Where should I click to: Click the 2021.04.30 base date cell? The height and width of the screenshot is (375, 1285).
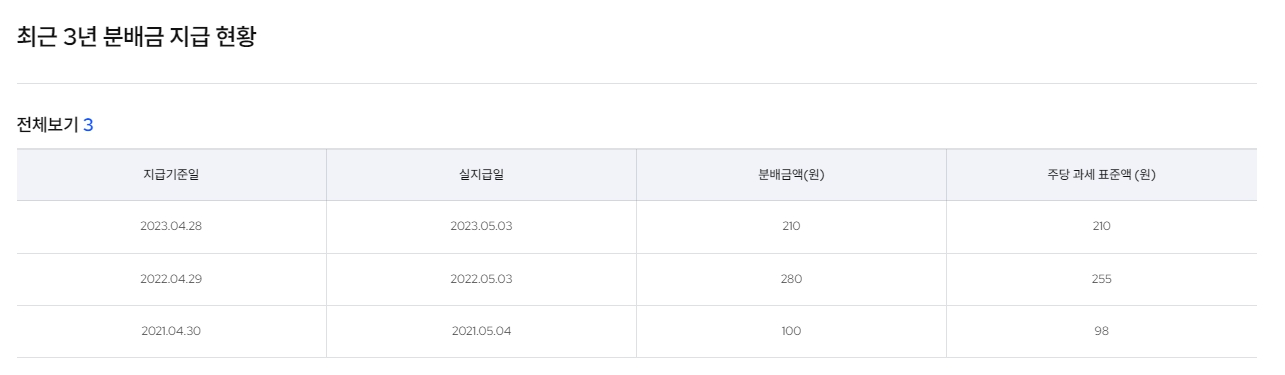tap(171, 331)
